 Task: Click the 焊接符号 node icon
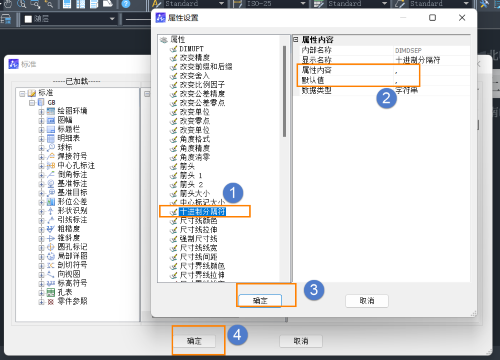click(51, 156)
